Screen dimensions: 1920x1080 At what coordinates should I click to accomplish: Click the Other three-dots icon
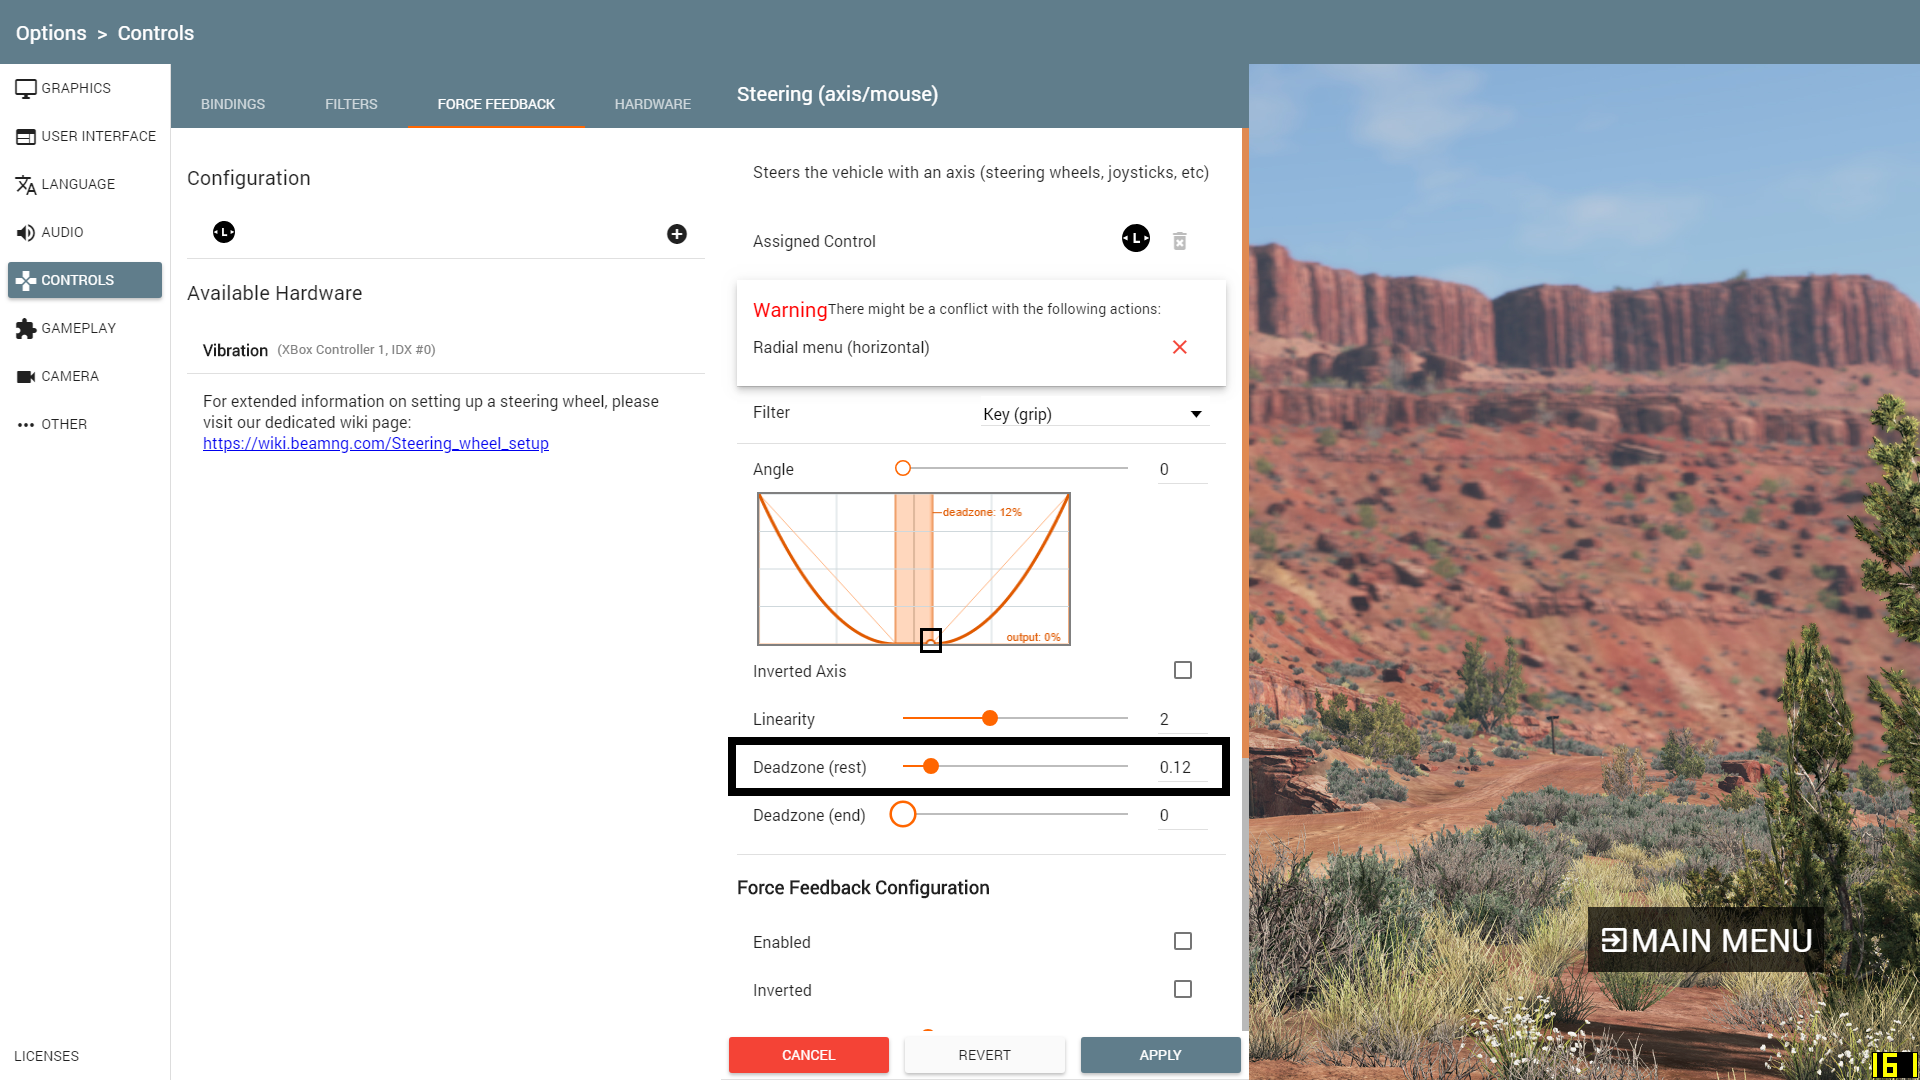point(26,425)
